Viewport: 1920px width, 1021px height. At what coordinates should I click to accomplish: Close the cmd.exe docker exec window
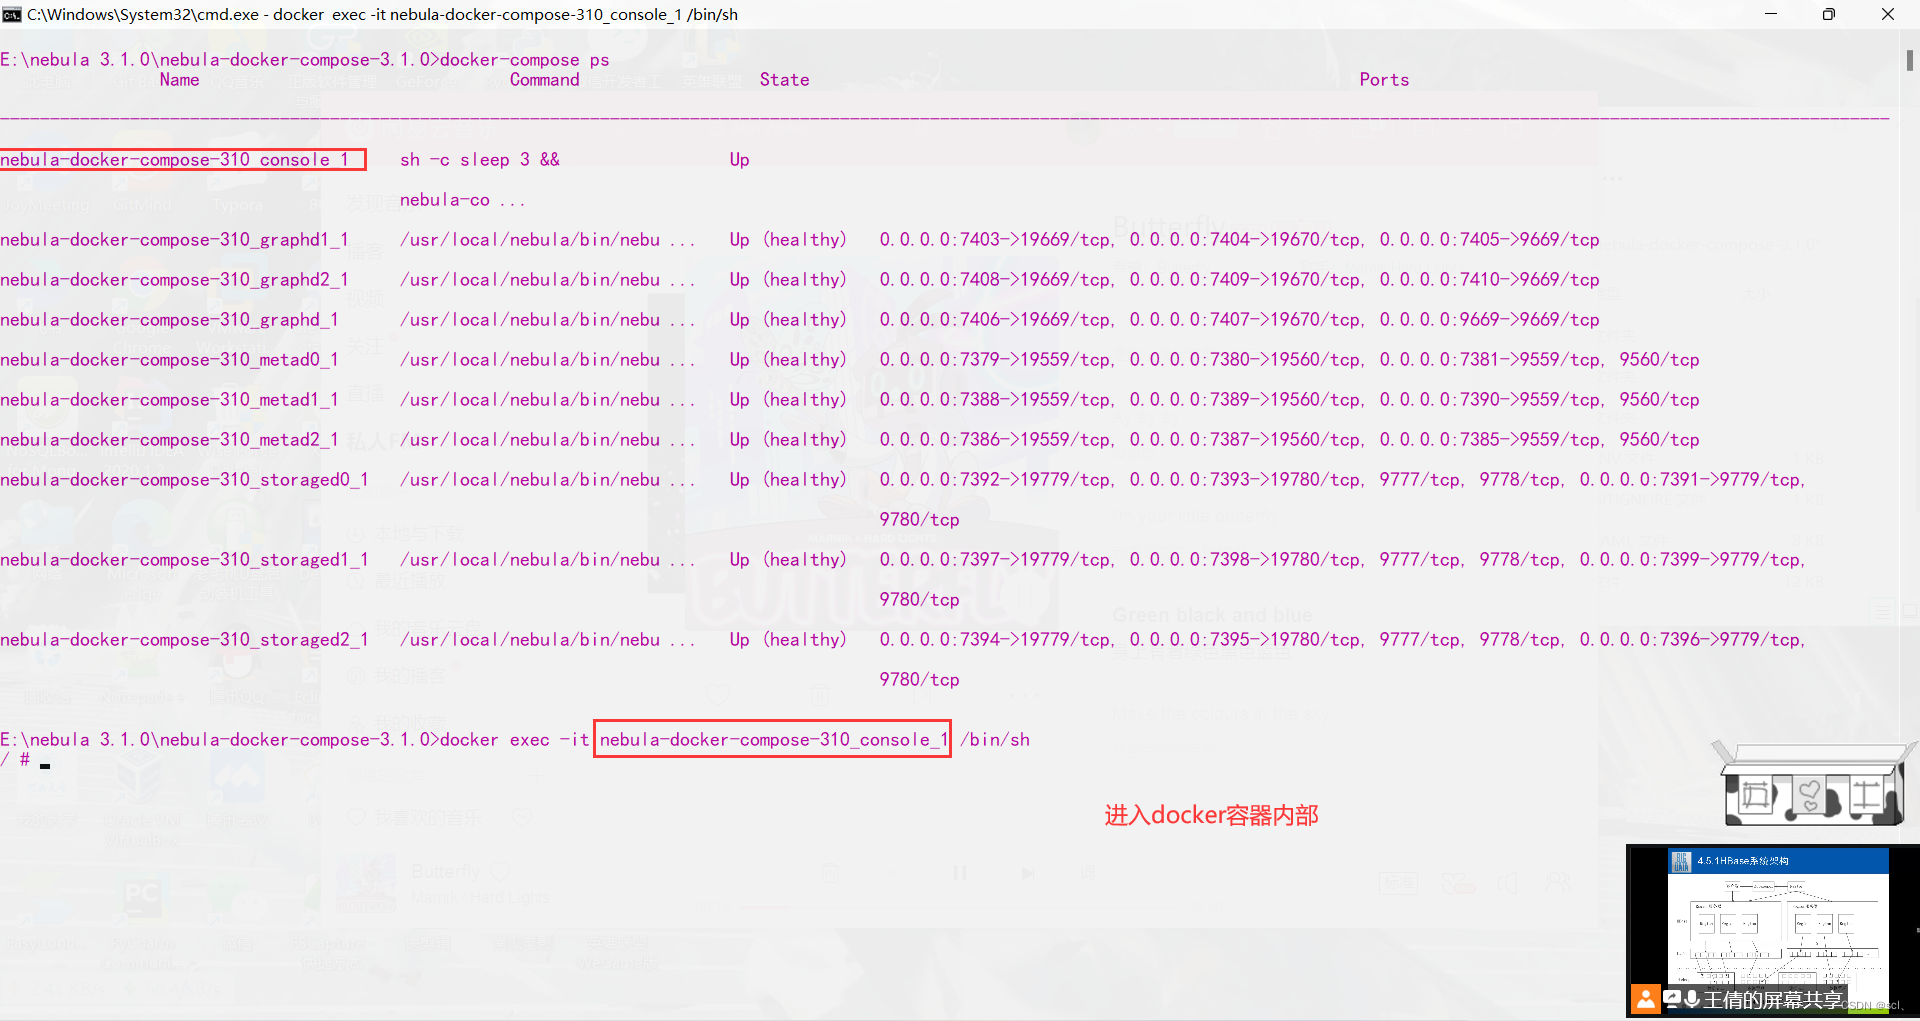coord(1888,14)
